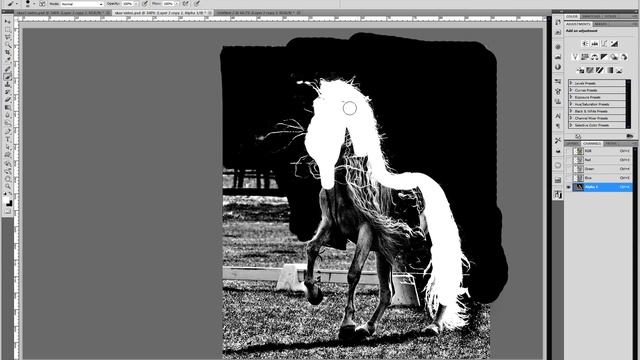The width and height of the screenshot is (640, 360).
Task: Enable airbrush mode in options bar
Action: pos(185,4)
